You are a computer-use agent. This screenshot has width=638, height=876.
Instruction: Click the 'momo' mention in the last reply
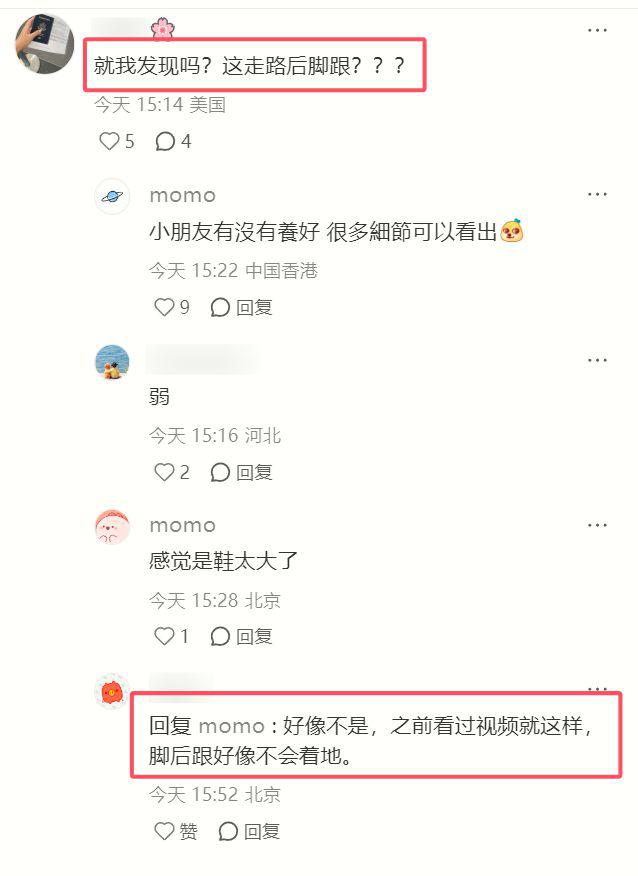pos(231,726)
